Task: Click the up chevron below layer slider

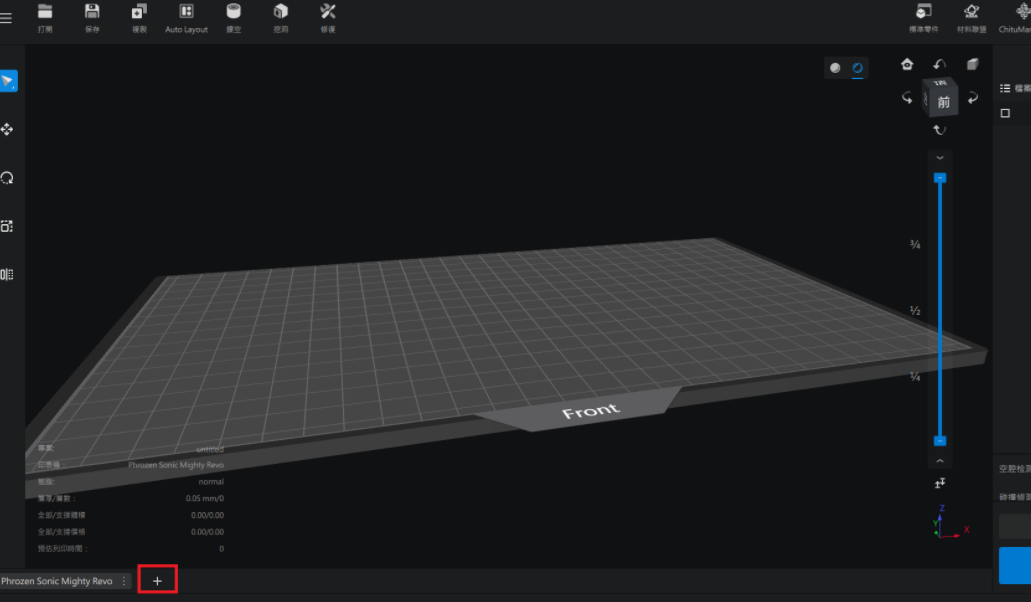Action: coord(939,461)
